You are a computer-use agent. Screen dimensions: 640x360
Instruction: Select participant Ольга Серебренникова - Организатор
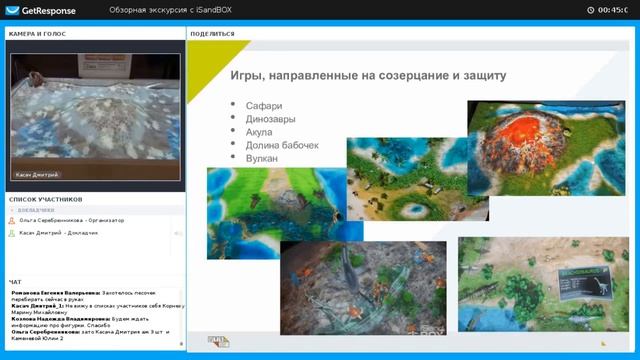tap(72, 220)
